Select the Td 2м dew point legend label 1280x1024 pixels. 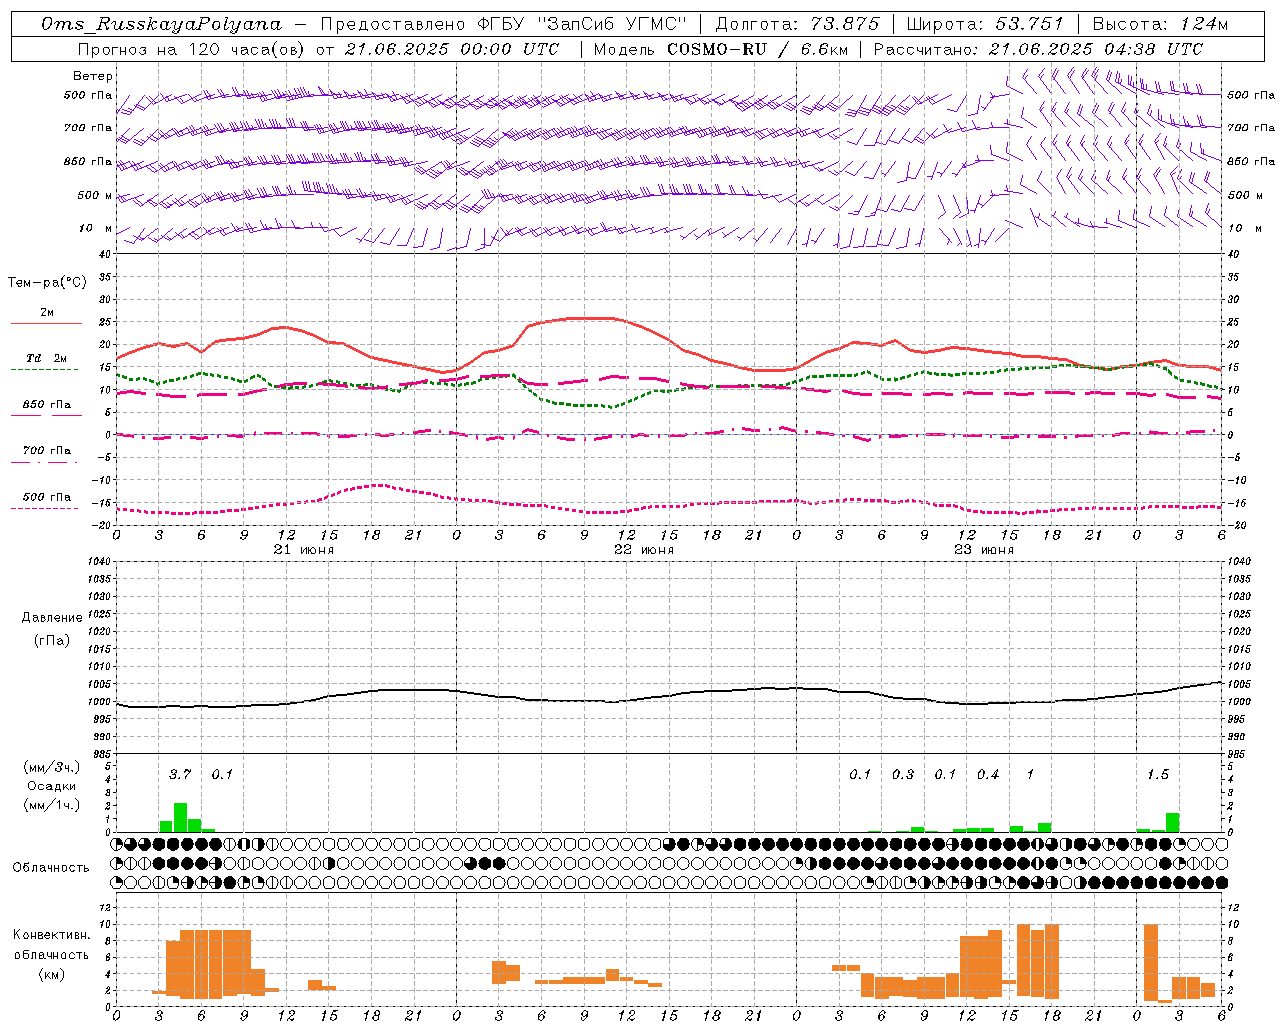[x=47, y=358]
